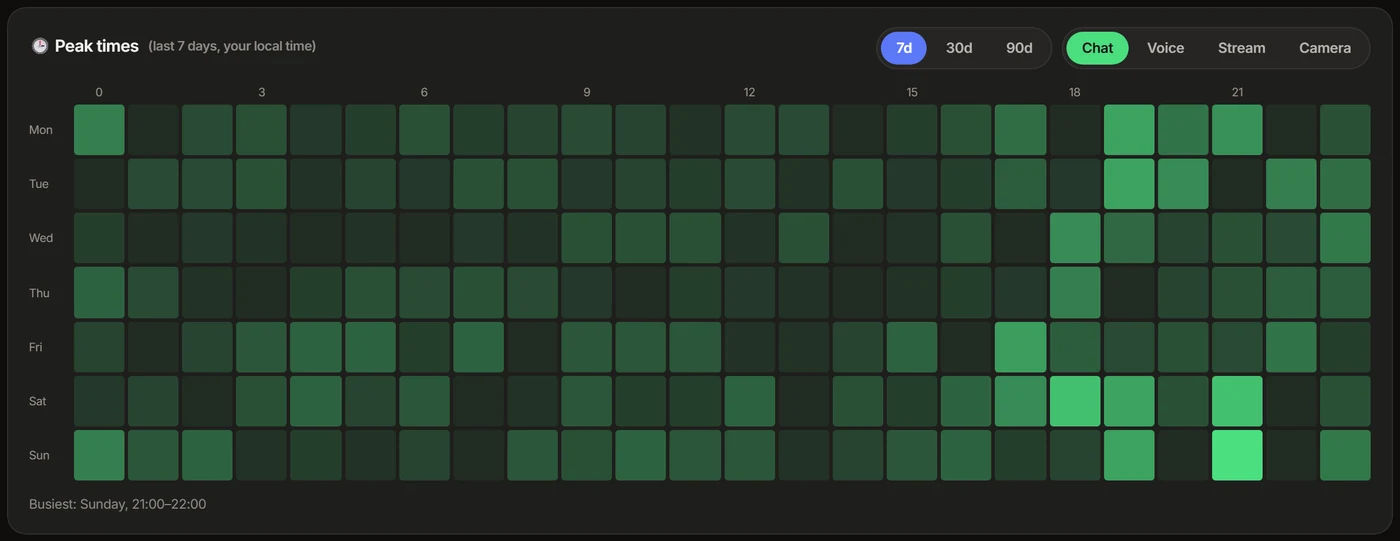Select the Monday hour 23 heatmap cell
Screen dimensions: 1400x541
(1345, 130)
